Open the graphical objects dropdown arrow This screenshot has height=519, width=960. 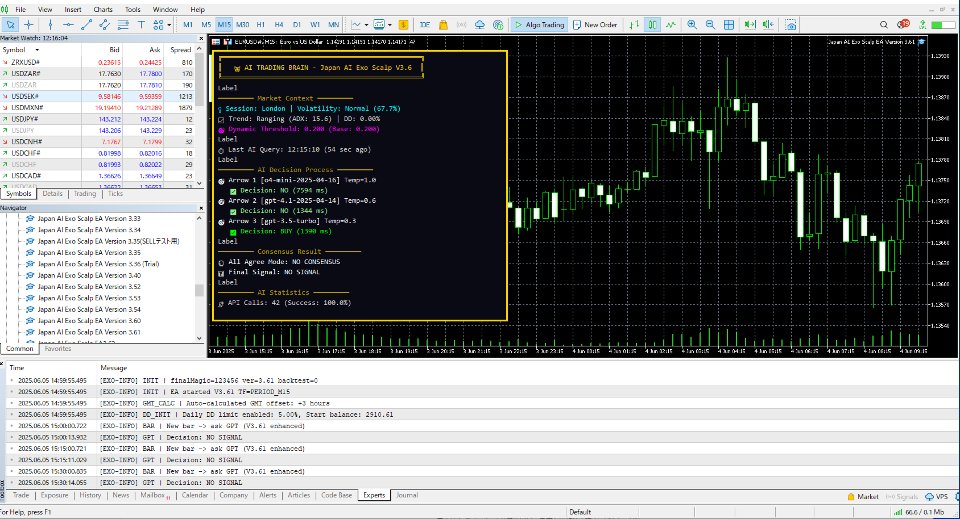(168, 24)
